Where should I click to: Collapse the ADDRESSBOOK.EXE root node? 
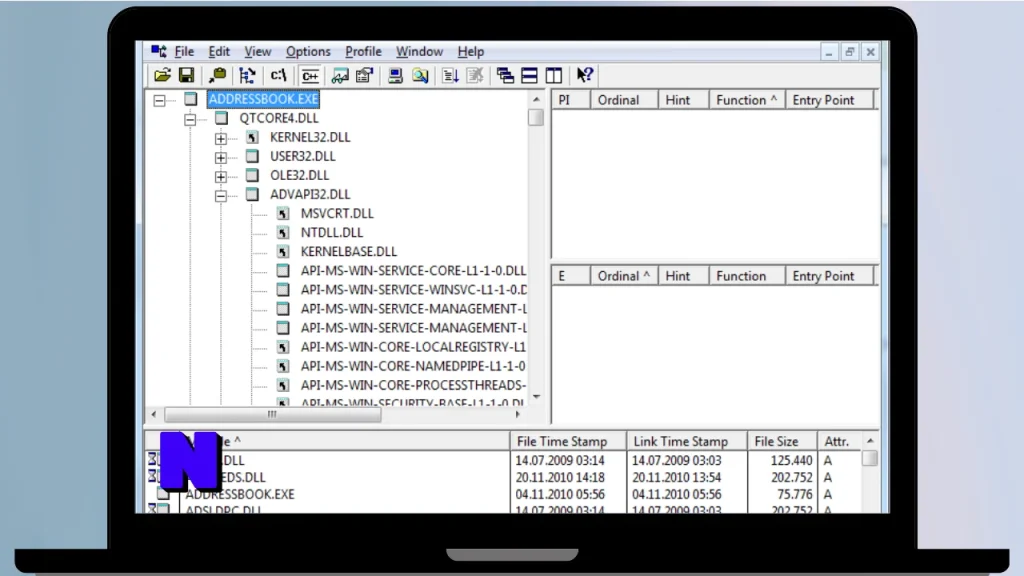pyautogui.click(x=159, y=101)
